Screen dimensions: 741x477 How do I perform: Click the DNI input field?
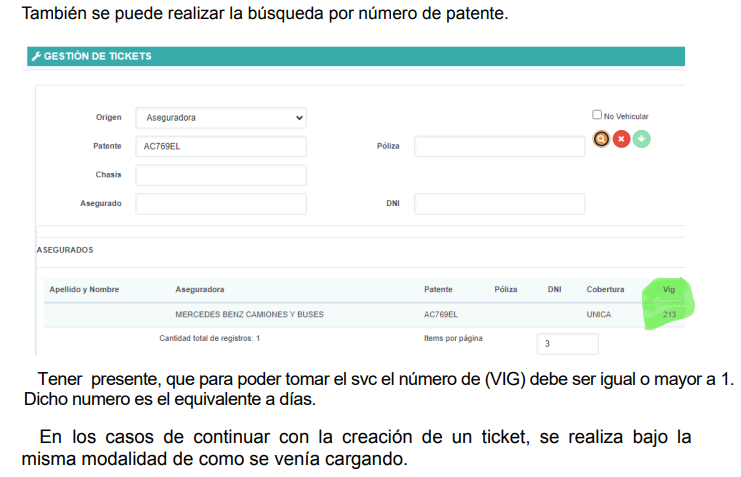click(500, 204)
